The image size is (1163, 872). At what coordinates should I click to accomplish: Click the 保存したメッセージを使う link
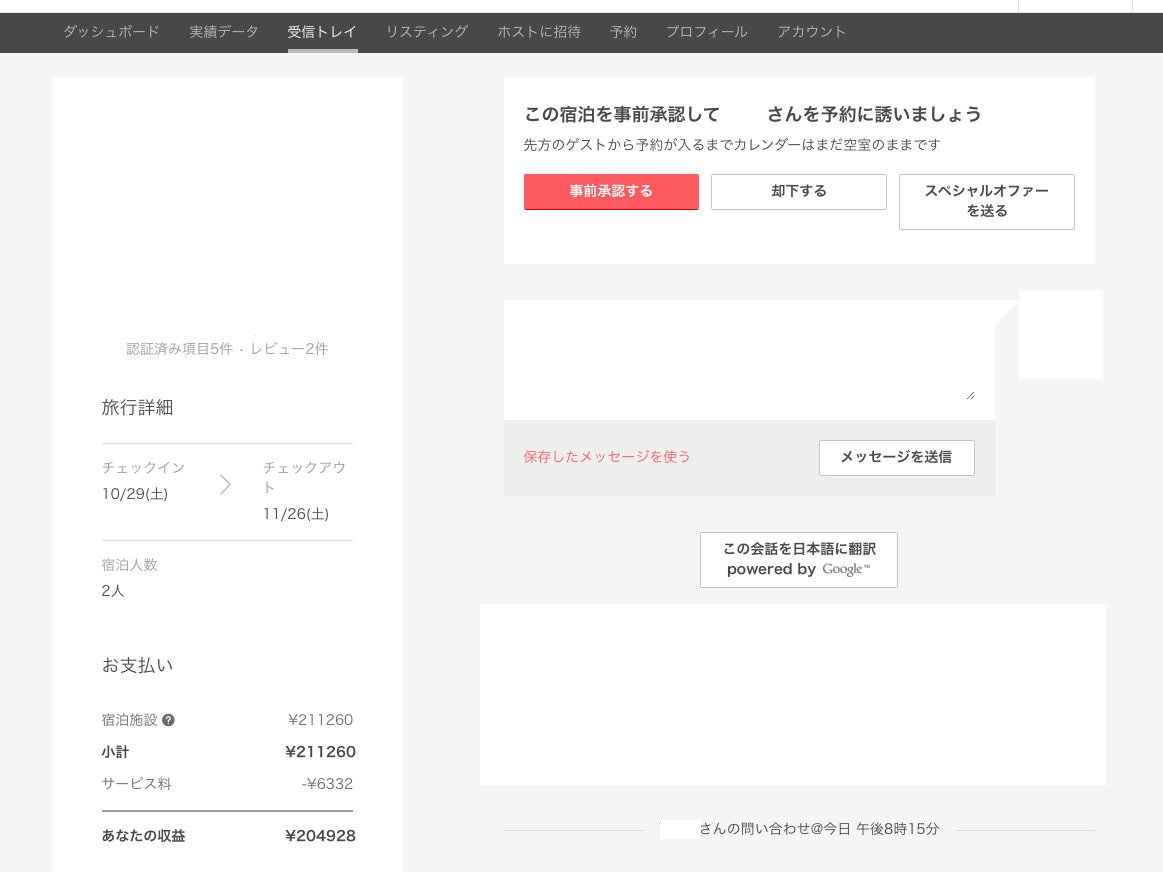pyautogui.click(x=607, y=457)
